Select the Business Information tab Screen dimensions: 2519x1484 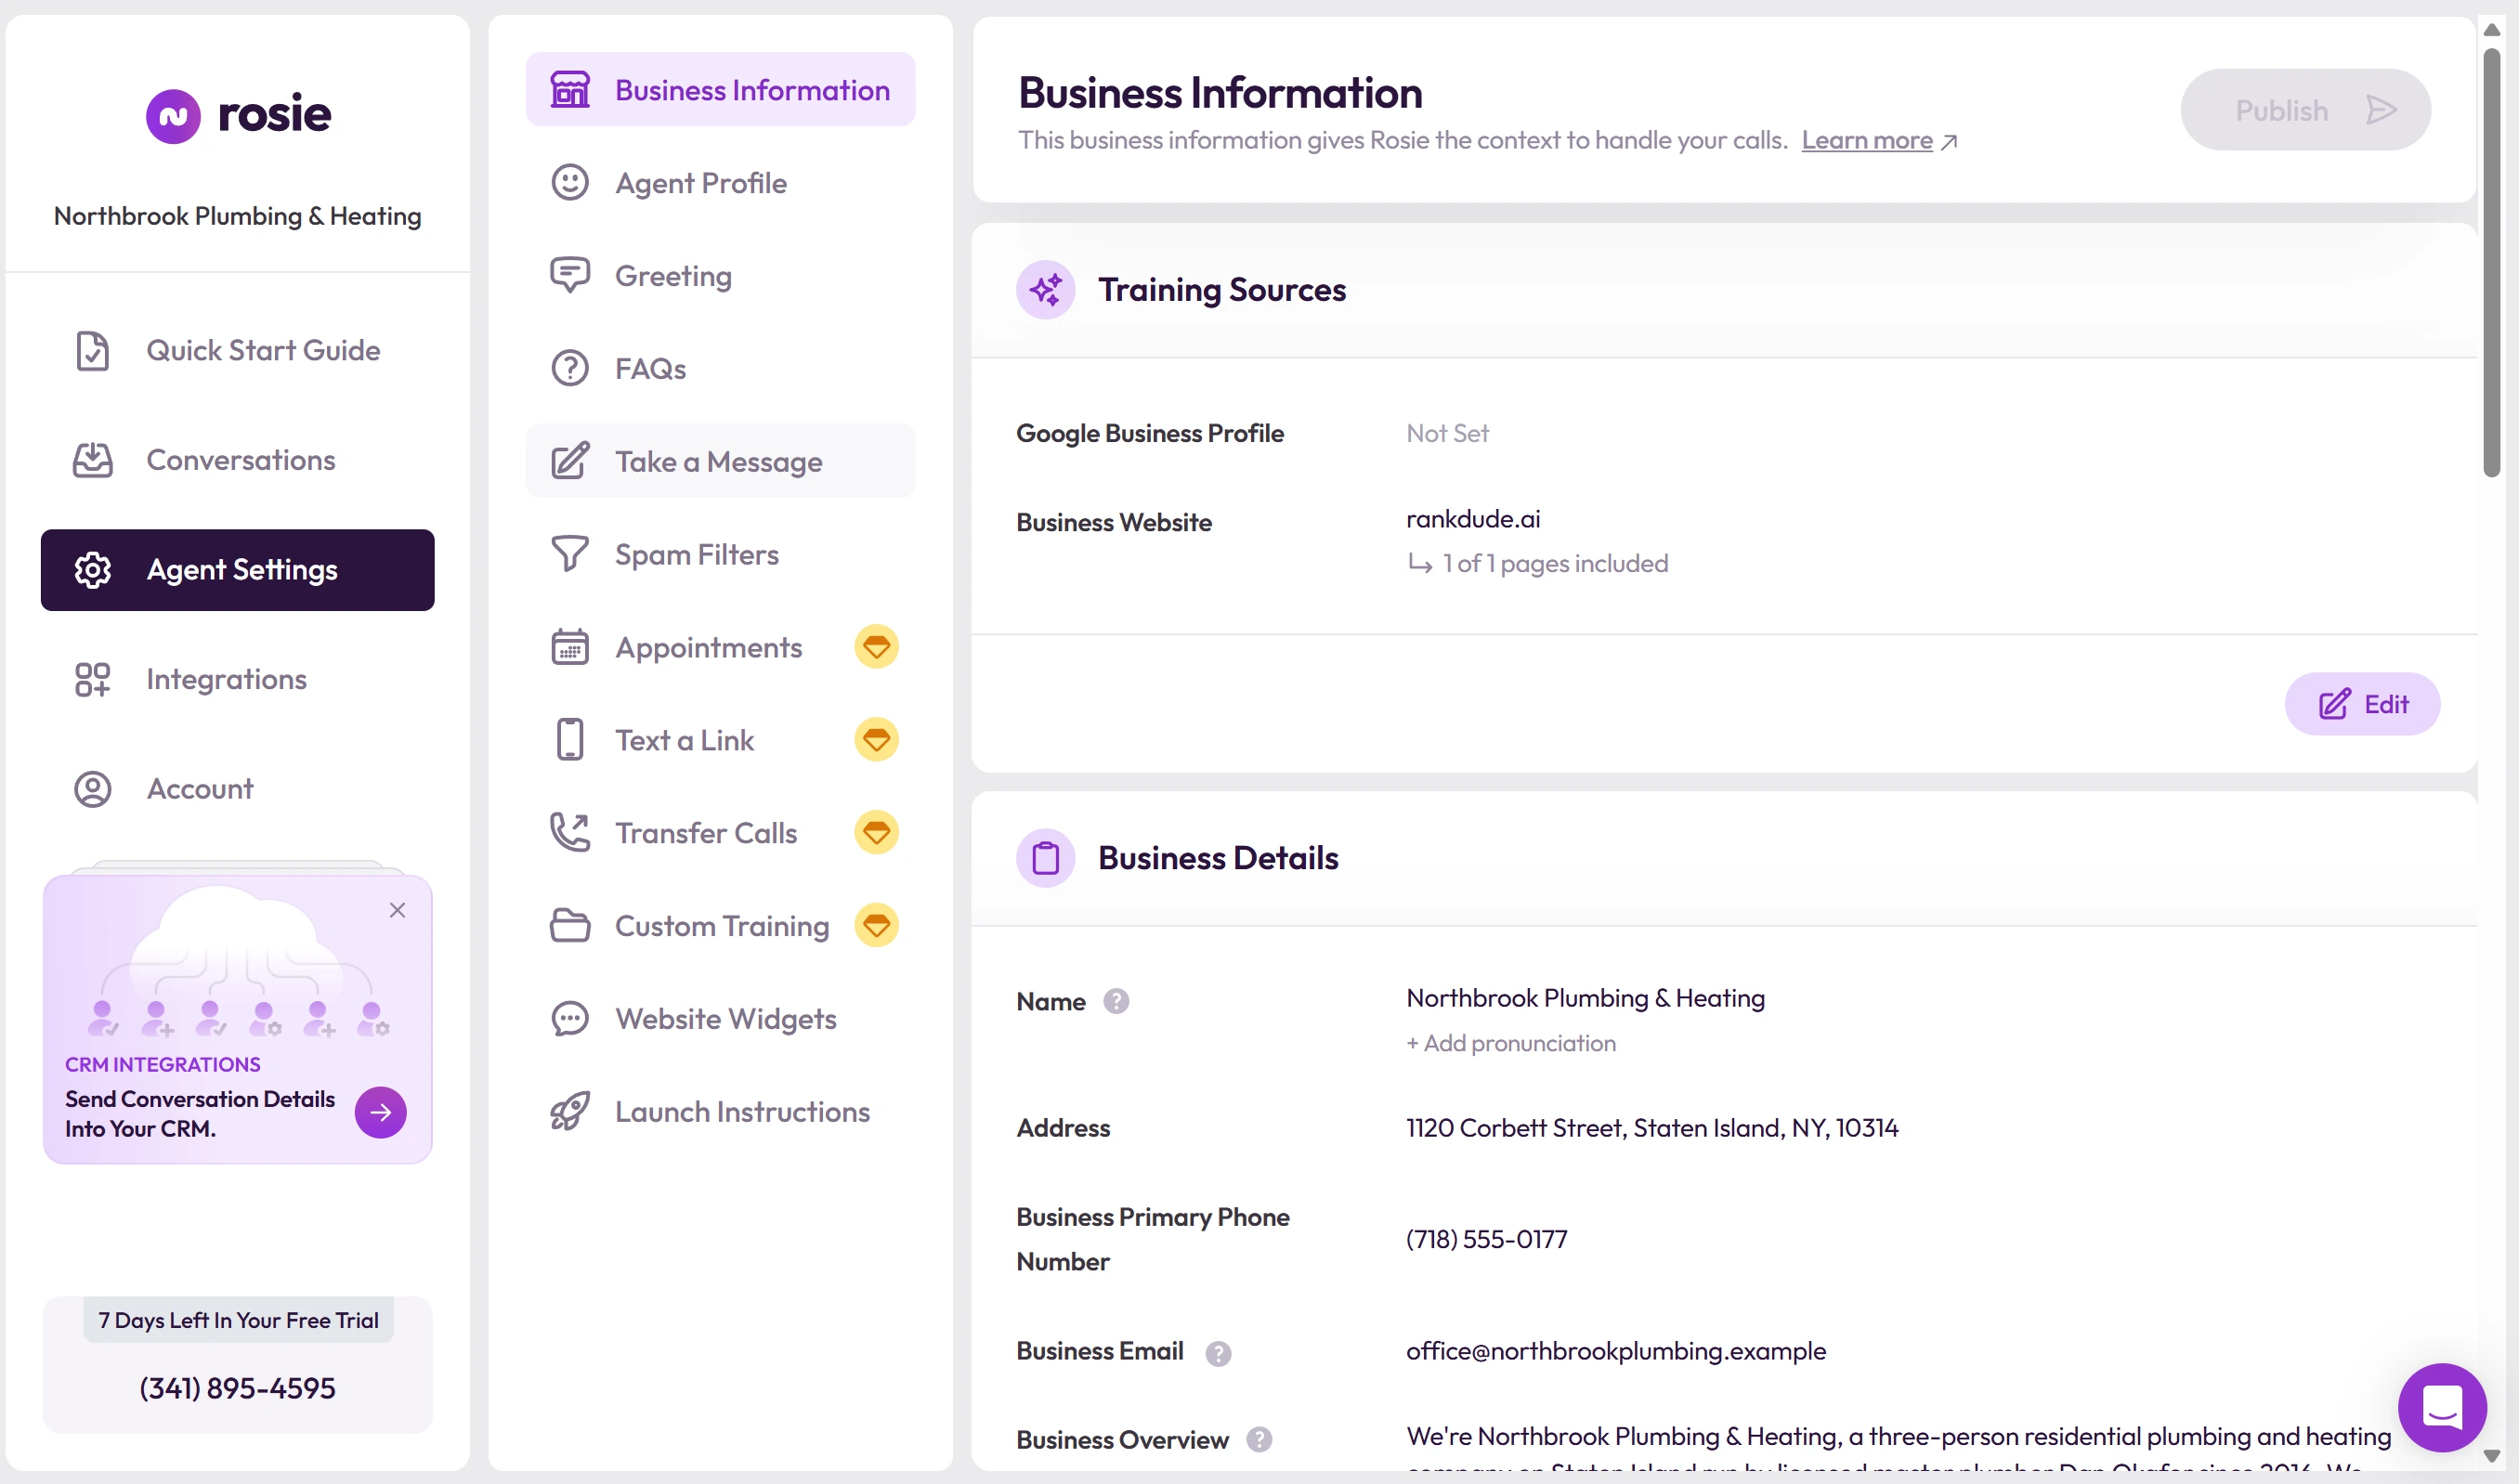pyautogui.click(x=720, y=90)
